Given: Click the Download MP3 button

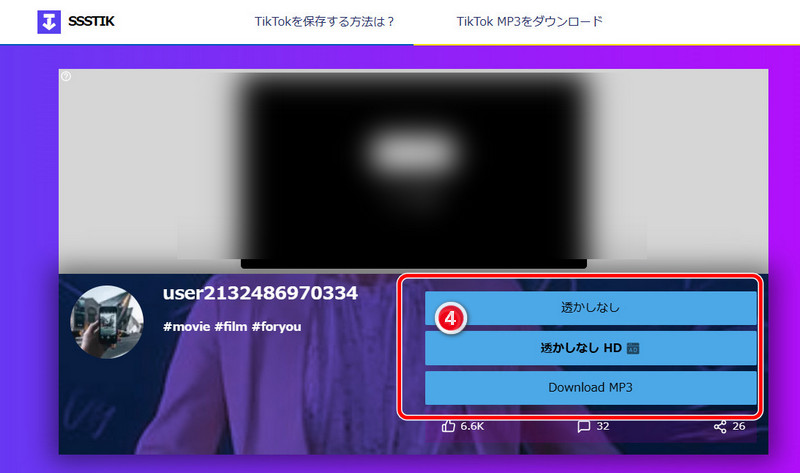Looking at the screenshot, I should 590,388.
